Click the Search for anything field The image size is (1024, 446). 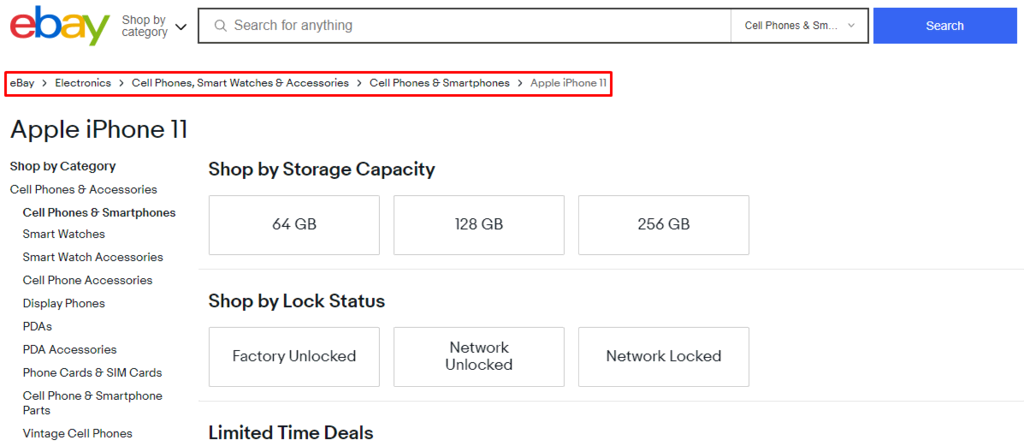click(464, 25)
